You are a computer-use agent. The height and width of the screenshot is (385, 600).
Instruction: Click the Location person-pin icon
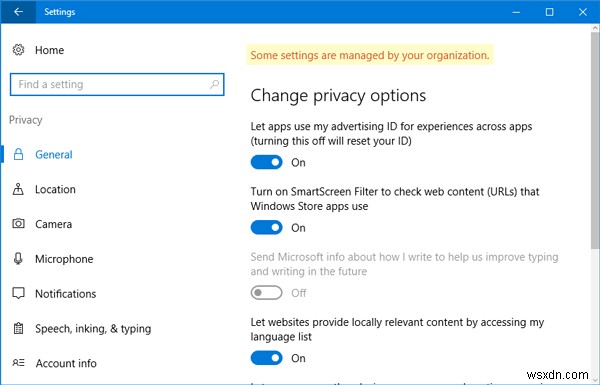click(18, 189)
